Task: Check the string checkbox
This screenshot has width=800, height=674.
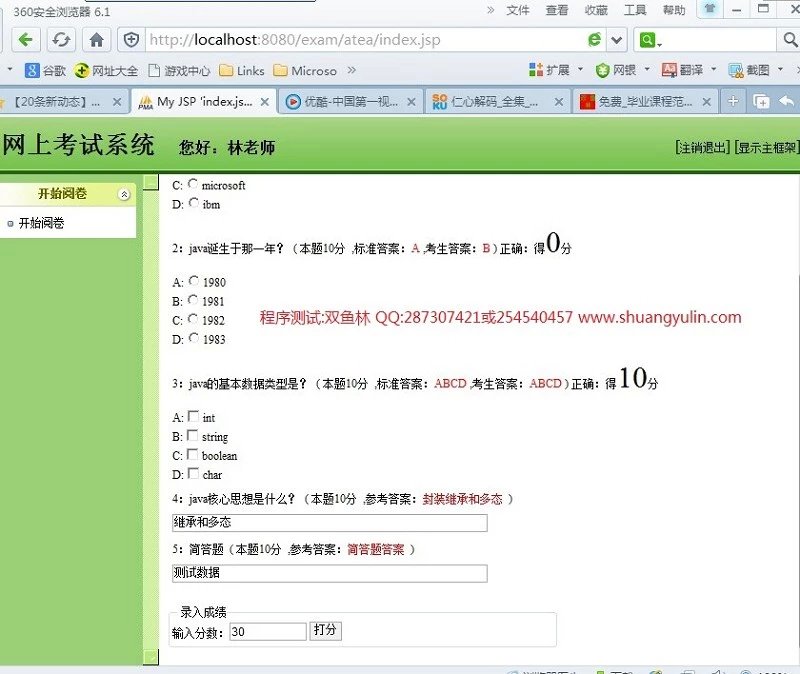Action: 192,435
